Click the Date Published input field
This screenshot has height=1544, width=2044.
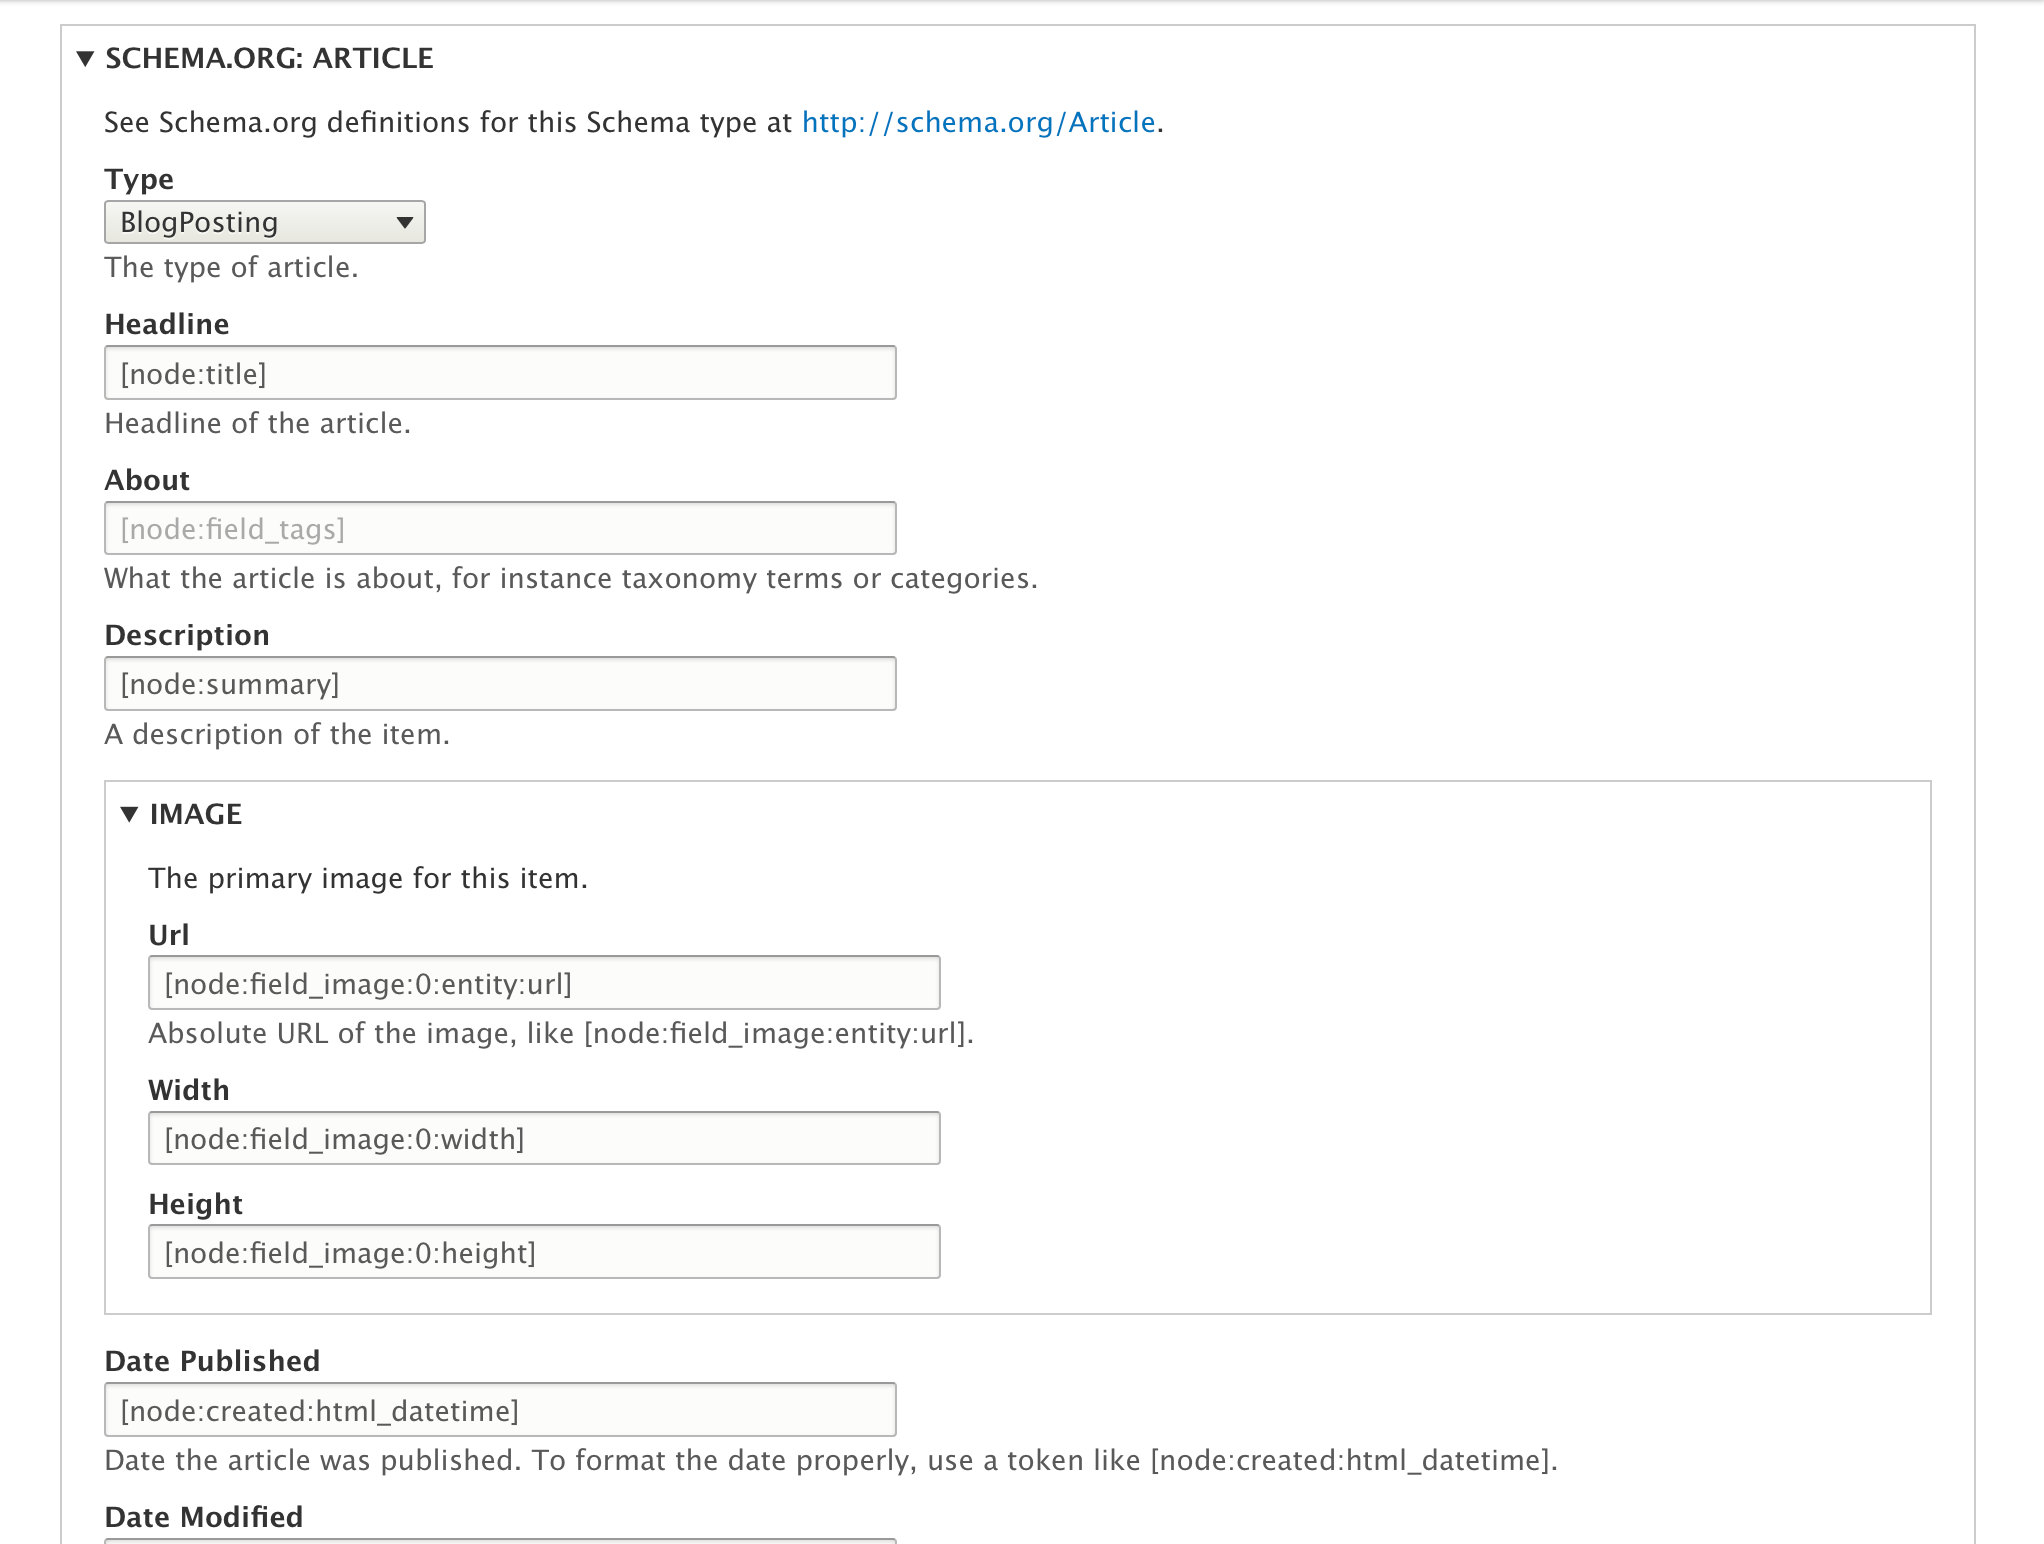(500, 1410)
